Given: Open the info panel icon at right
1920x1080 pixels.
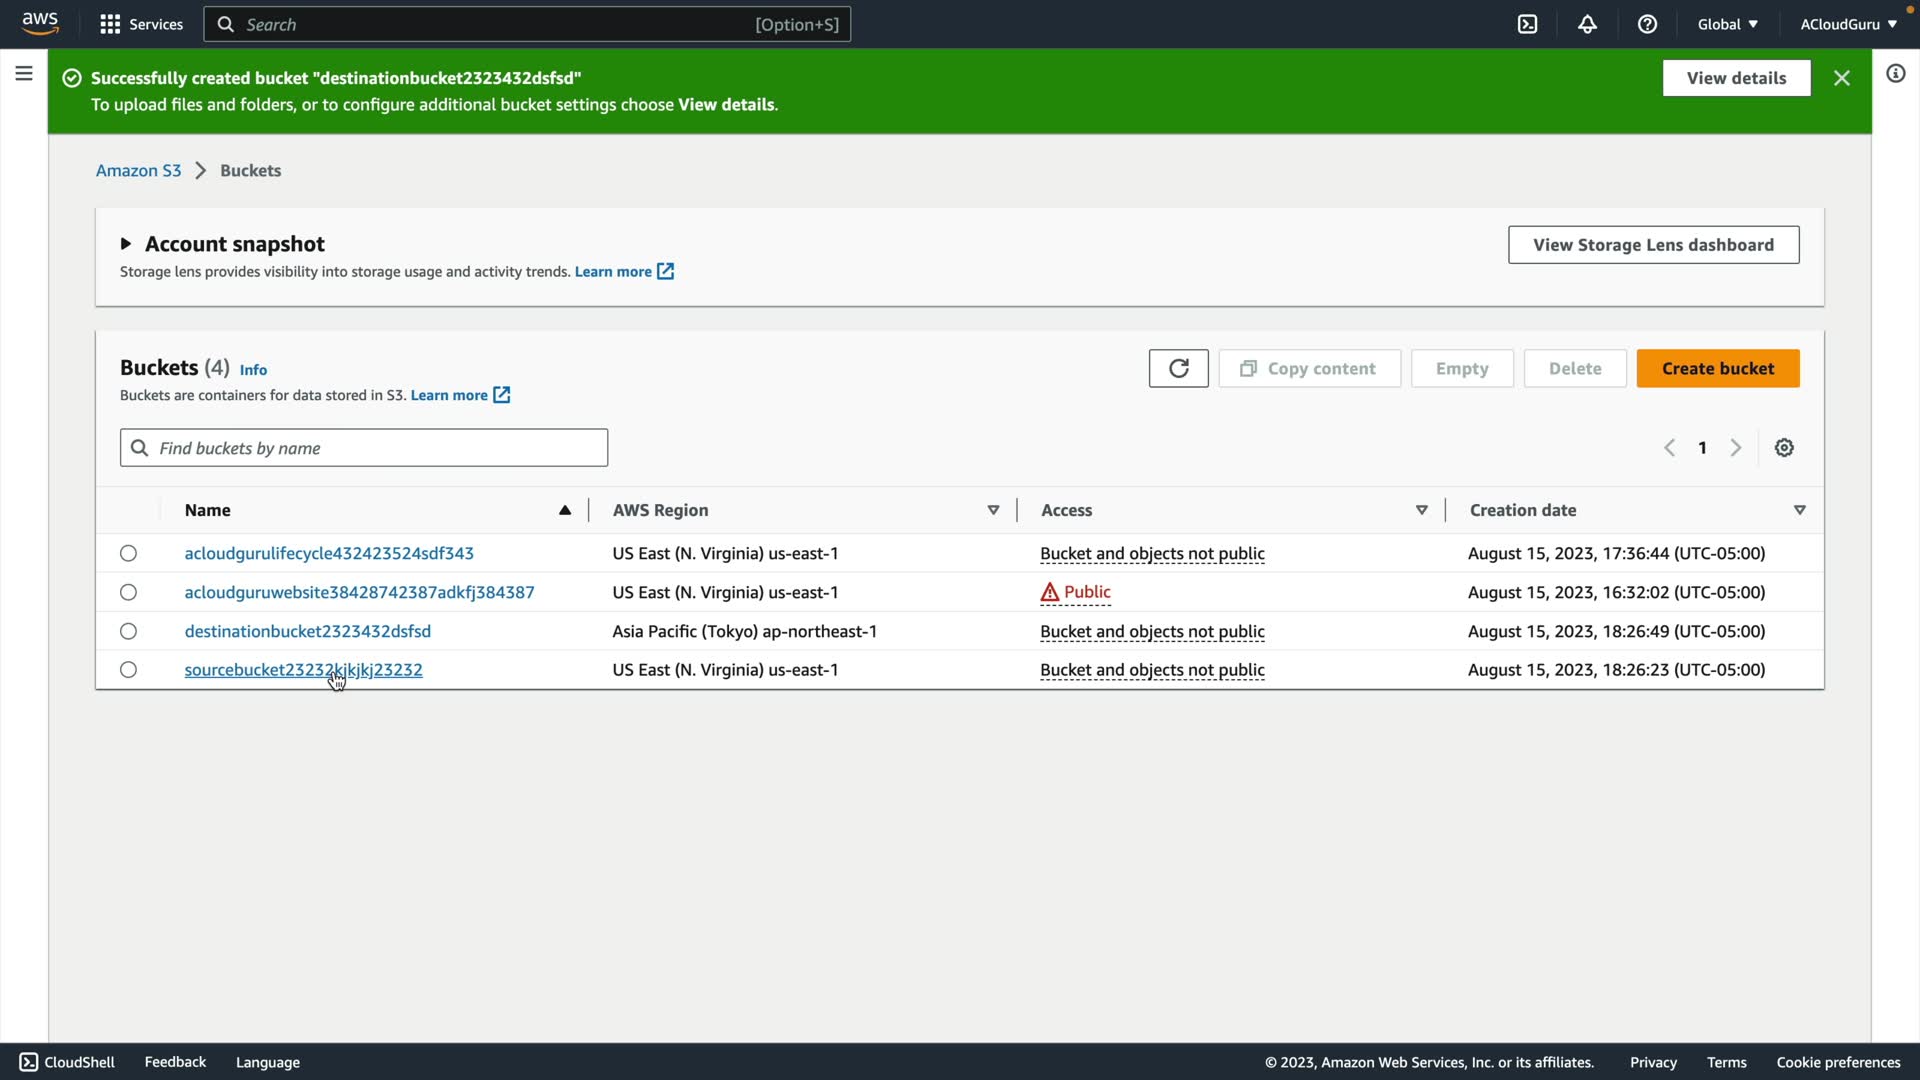Looking at the screenshot, I should point(1895,73).
